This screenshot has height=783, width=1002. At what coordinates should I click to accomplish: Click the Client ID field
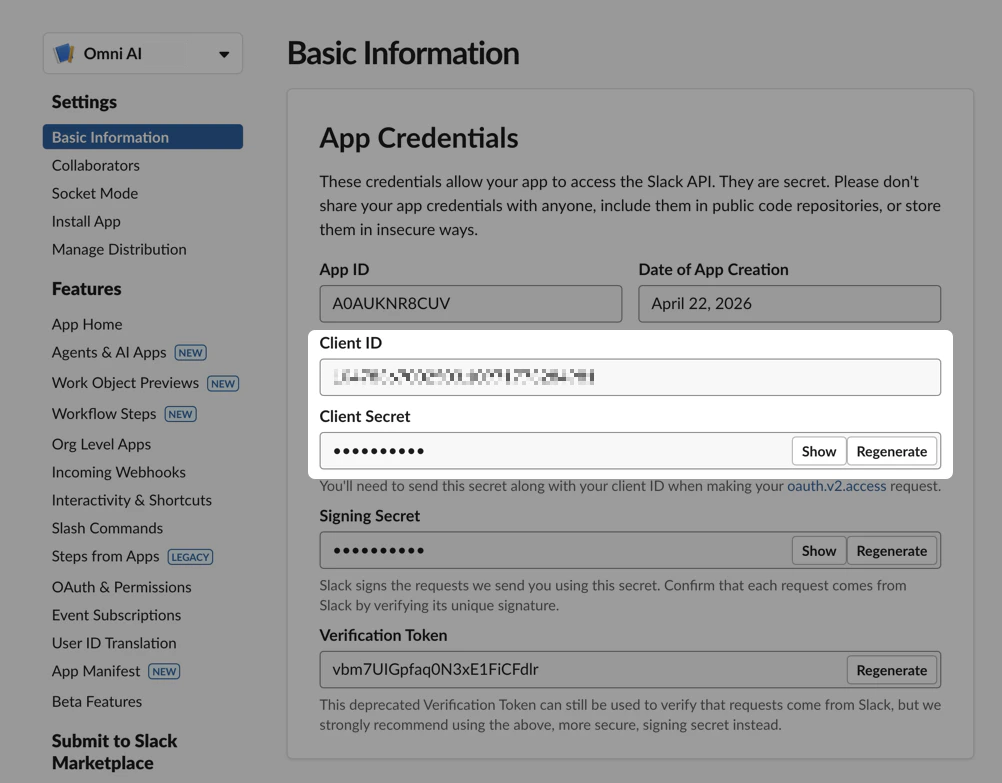630,377
